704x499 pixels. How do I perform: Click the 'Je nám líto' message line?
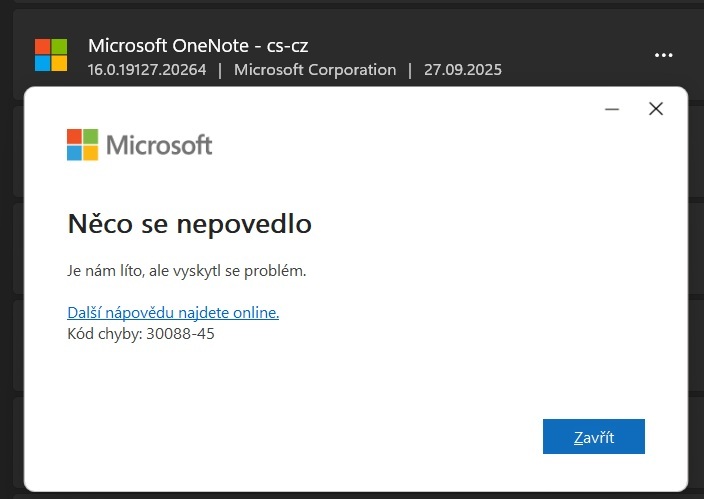point(187,271)
